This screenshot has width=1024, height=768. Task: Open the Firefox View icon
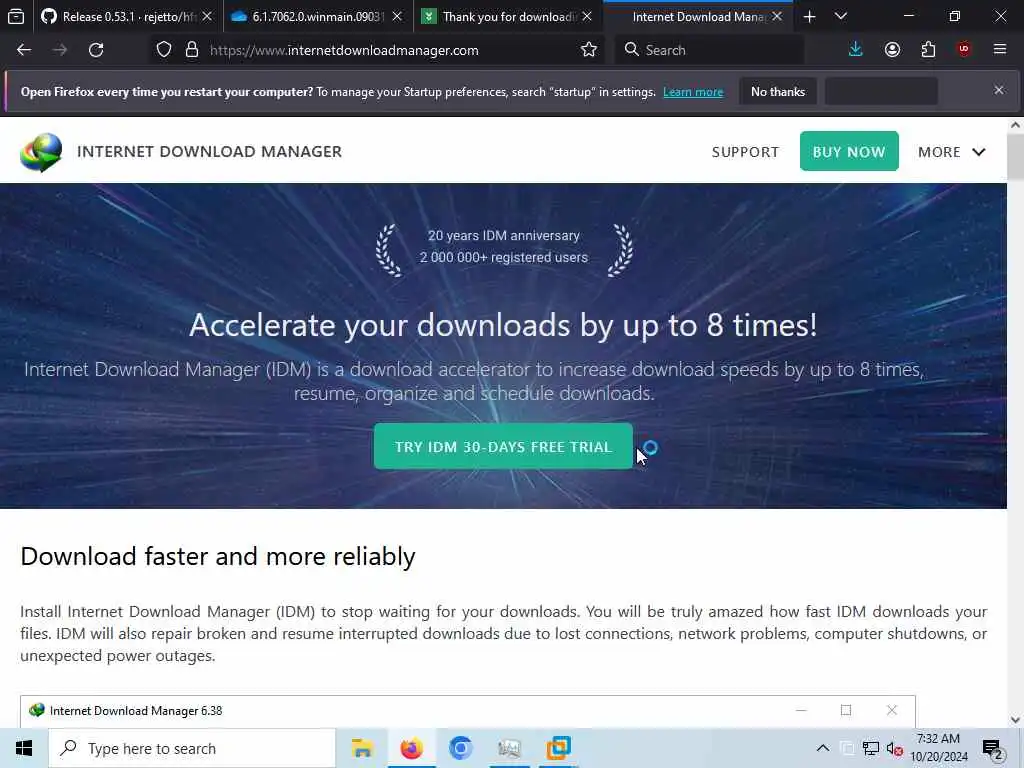(x=16, y=16)
